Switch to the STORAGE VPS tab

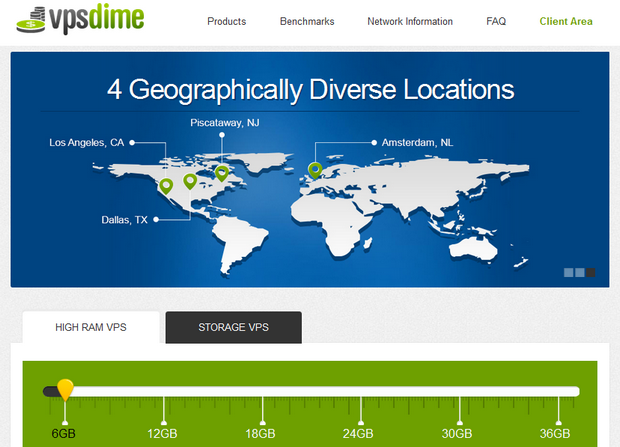(x=234, y=327)
